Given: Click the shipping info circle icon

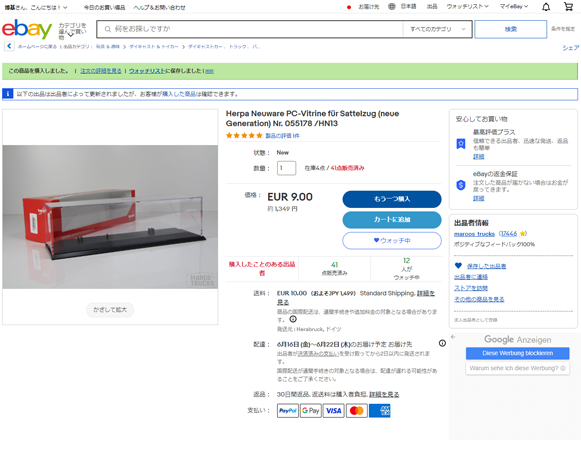Looking at the screenshot, I should [293, 319].
